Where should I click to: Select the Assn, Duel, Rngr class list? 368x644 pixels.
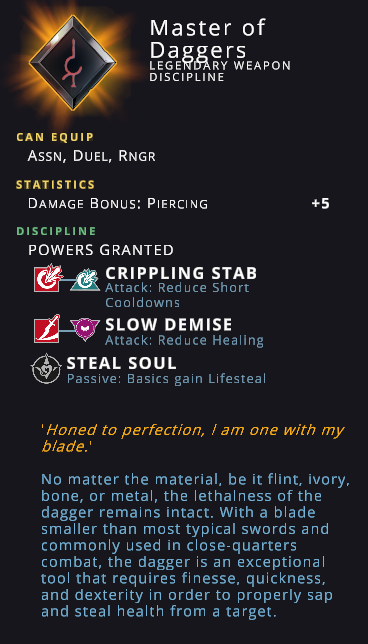tap(92, 156)
